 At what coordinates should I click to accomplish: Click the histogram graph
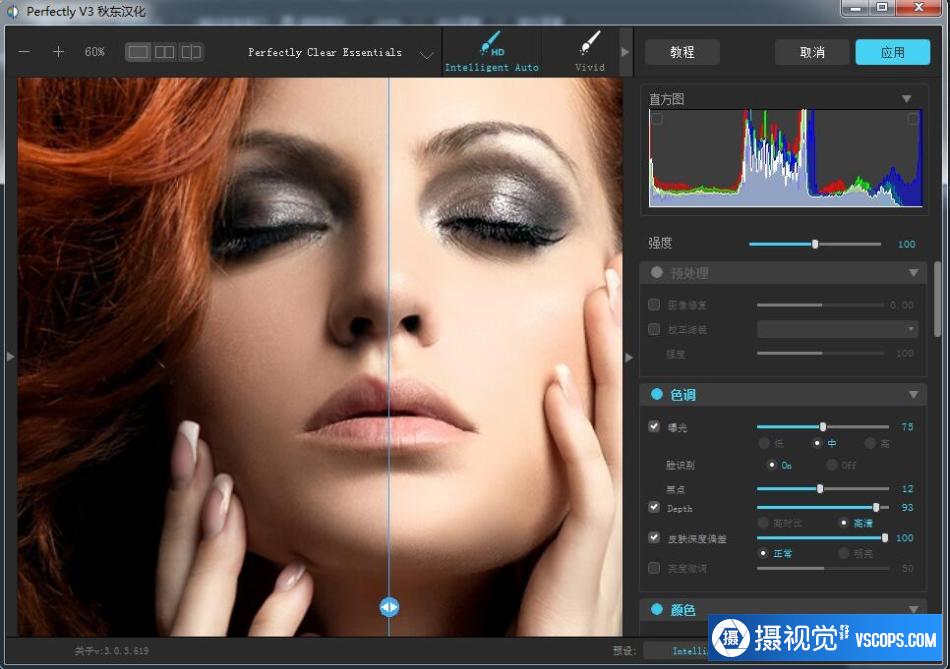click(x=785, y=158)
